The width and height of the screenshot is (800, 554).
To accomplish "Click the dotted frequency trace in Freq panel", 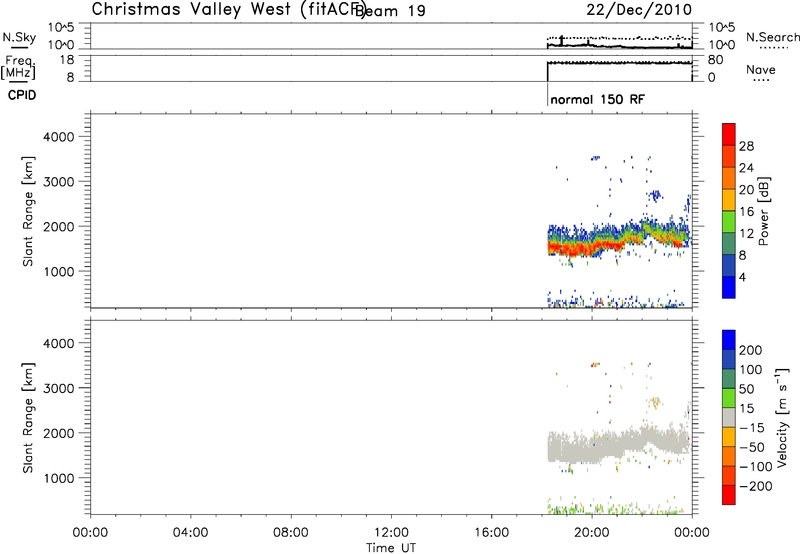I will 619,63.
